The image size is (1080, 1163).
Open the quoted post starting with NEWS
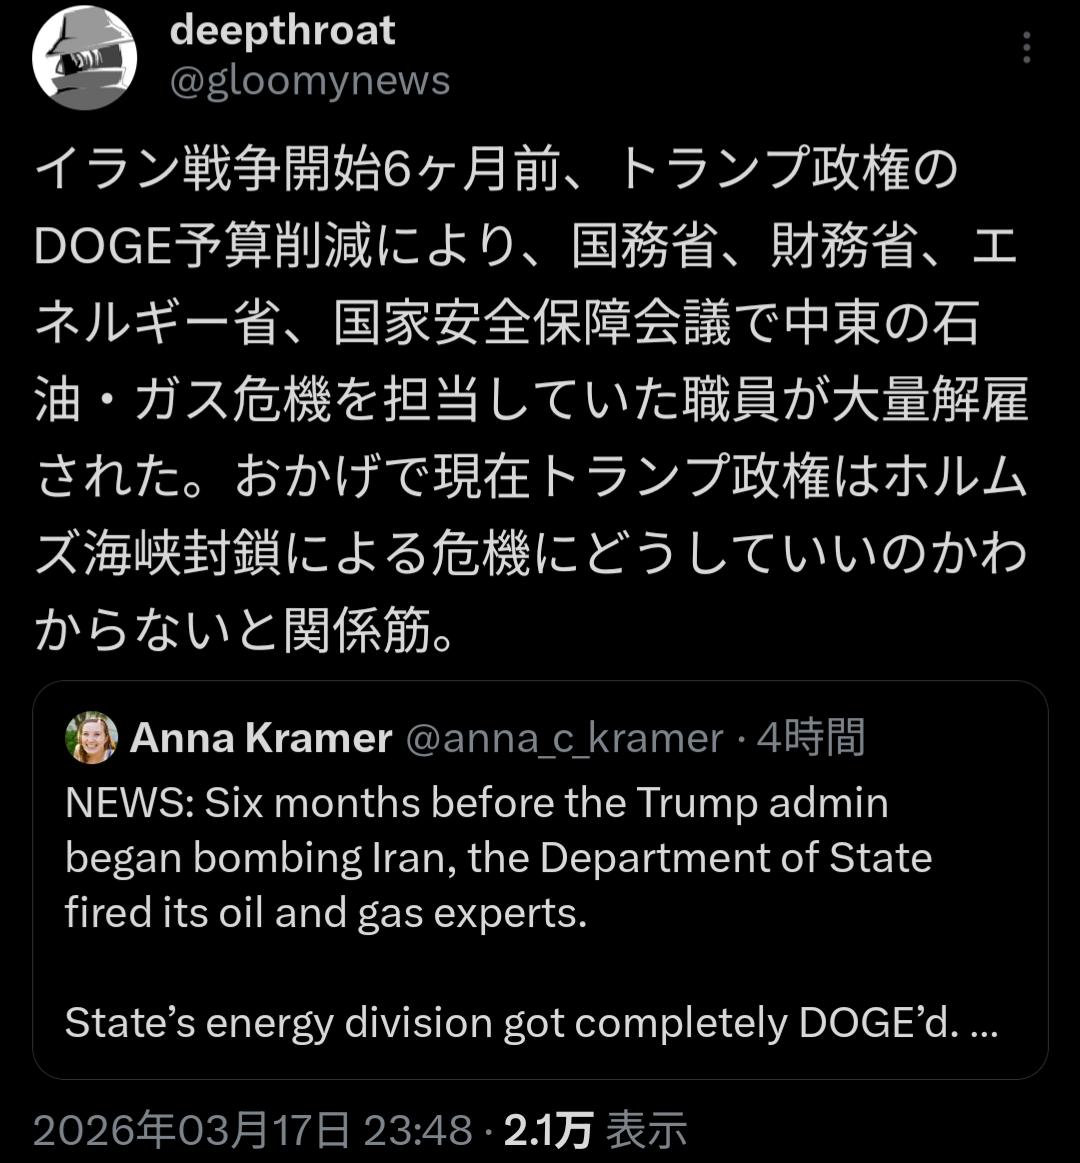point(476,804)
